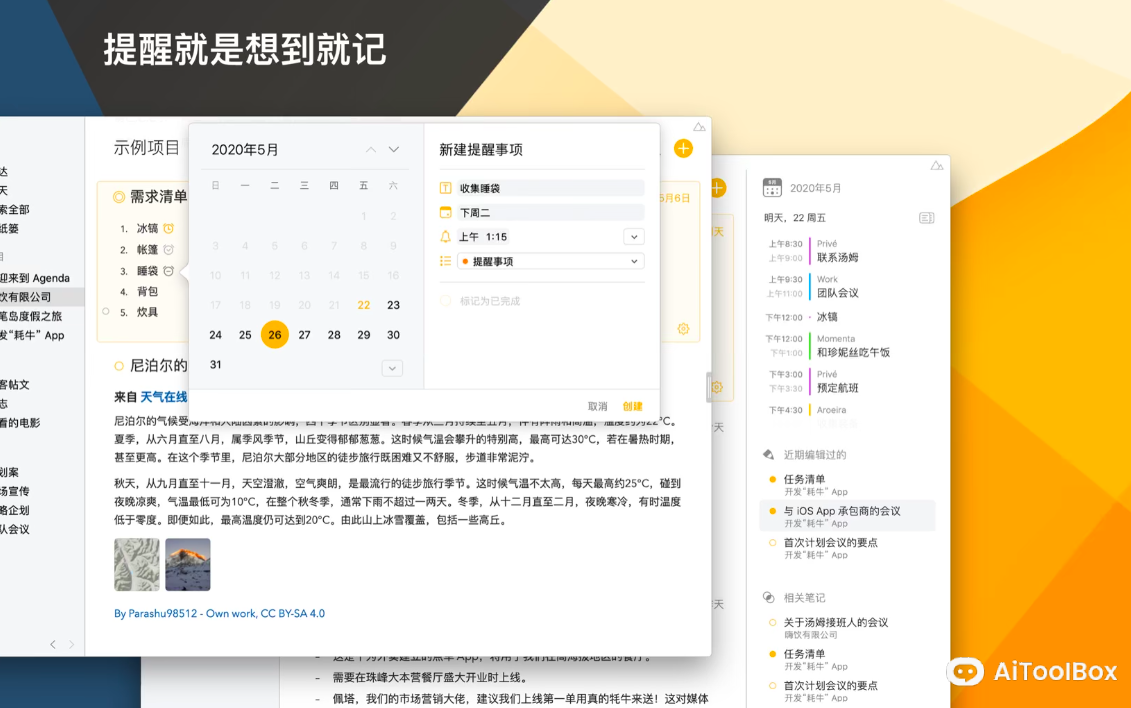Screen dimensions: 1131x708
Task: Toggle the circle beside 尼泊尔的 heading
Action: [118, 364]
